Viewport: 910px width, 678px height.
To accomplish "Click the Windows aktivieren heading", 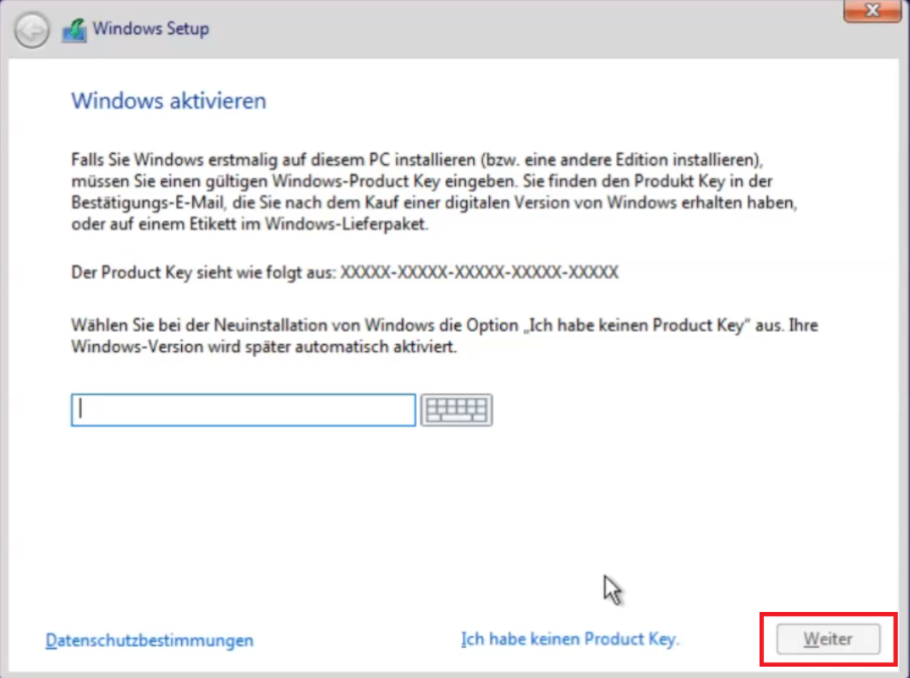I will [167, 101].
